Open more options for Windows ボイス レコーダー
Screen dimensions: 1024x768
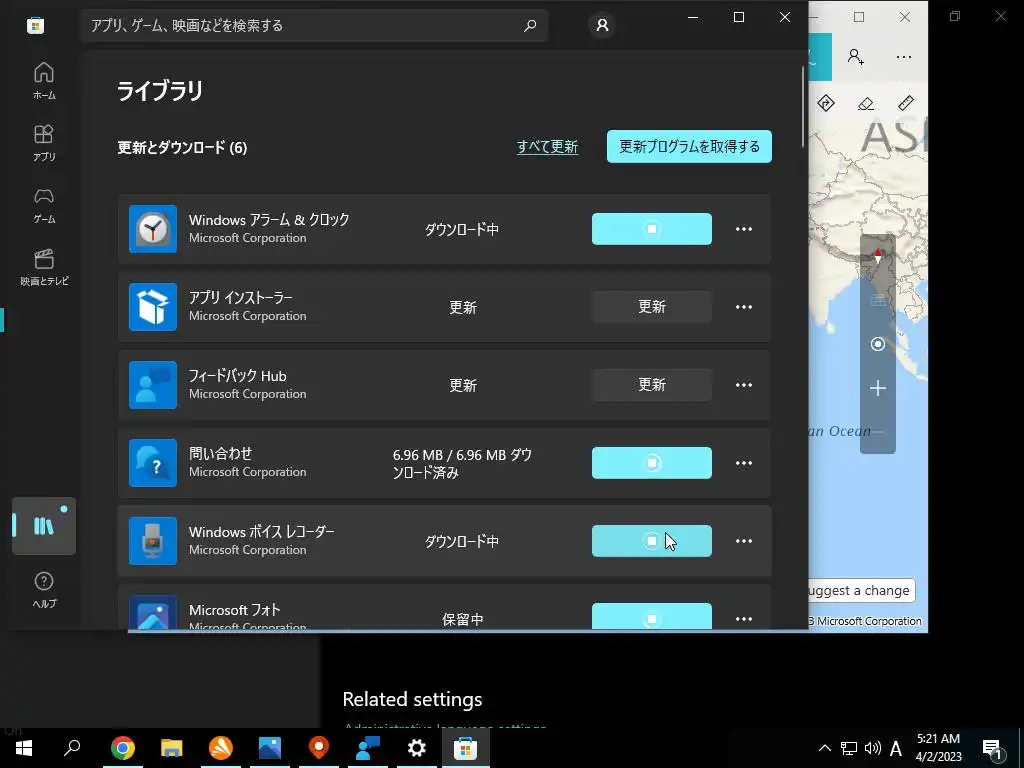pos(744,541)
